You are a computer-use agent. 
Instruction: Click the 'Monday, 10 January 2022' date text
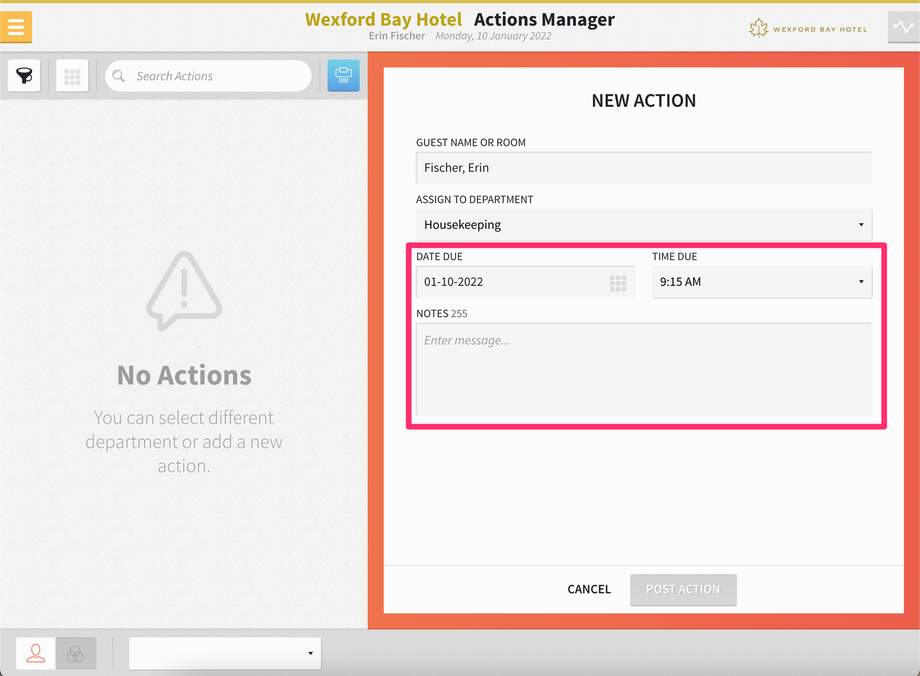coord(493,36)
